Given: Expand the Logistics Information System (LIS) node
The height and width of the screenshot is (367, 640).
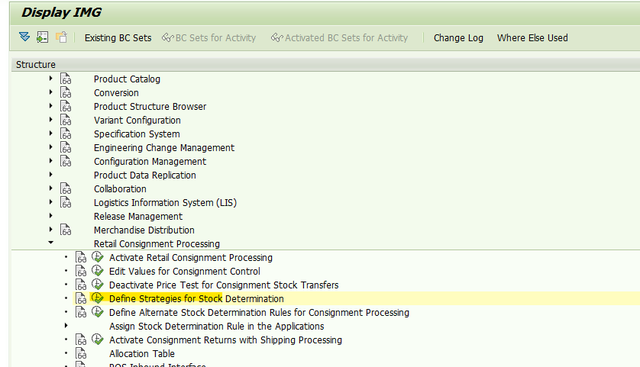Looking at the screenshot, I should coord(51,202).
